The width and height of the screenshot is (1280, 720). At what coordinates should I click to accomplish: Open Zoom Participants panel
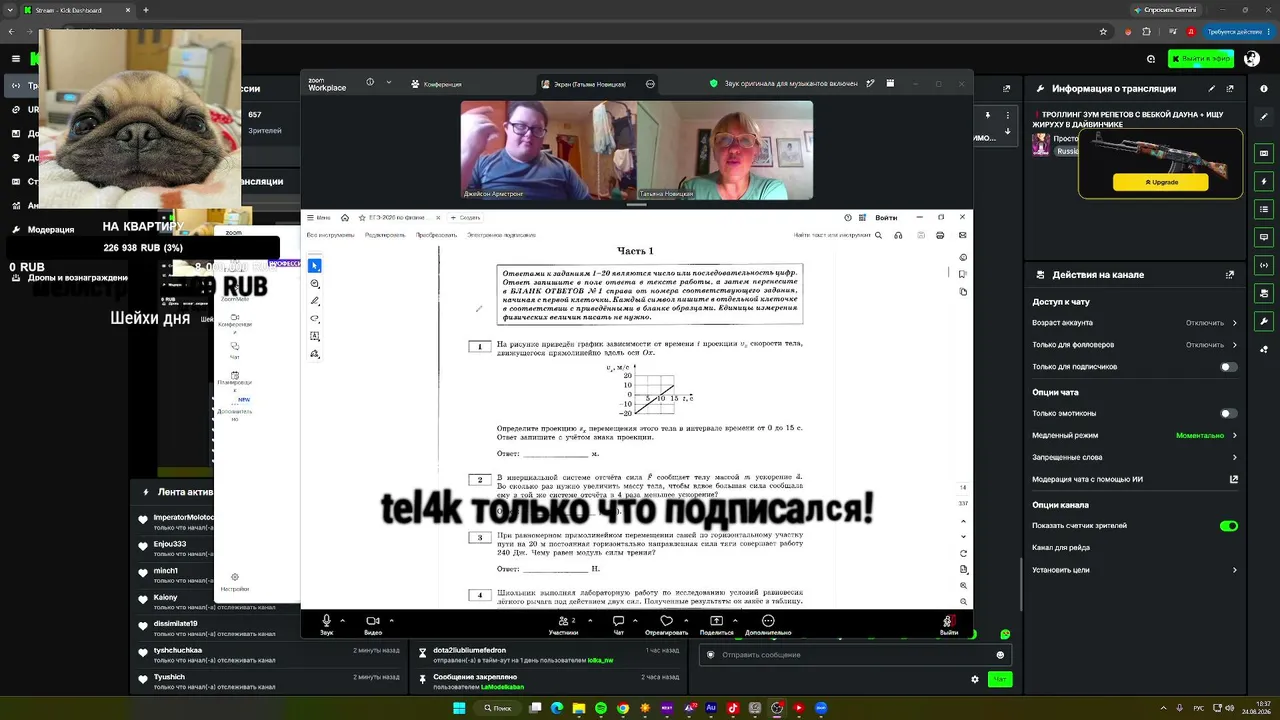(563, 625)
